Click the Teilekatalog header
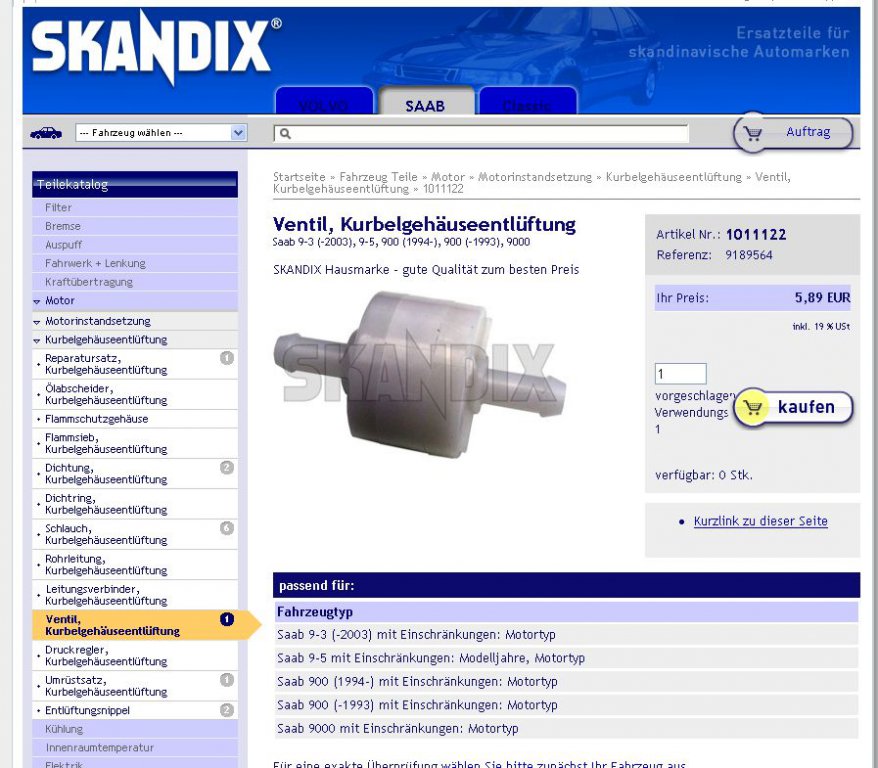 [135, 184]
